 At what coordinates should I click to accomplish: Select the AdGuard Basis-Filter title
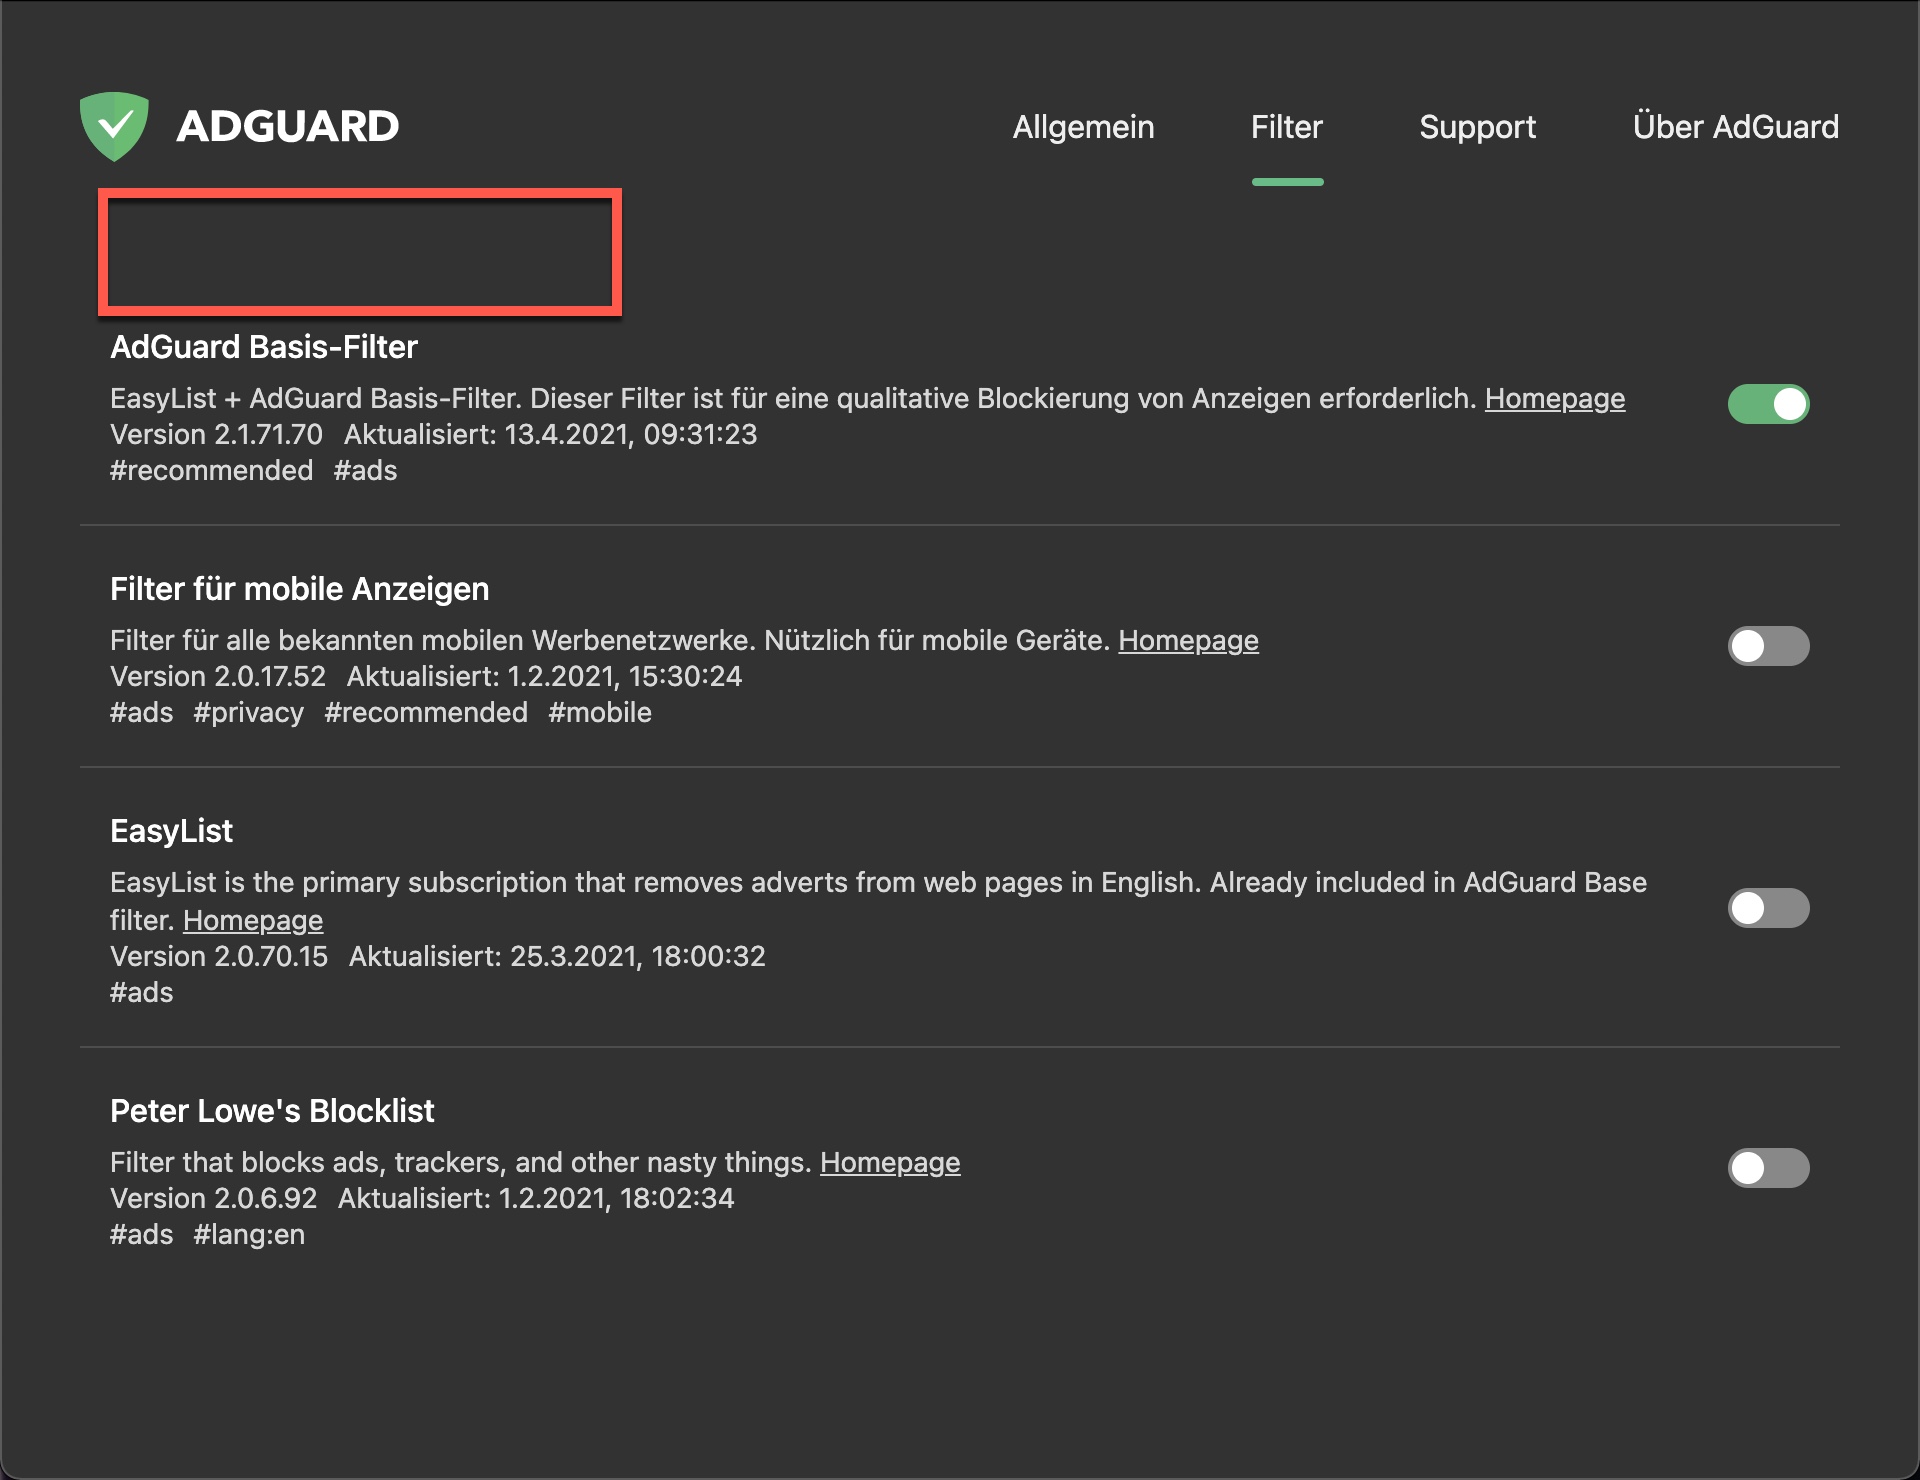[x=264, y=347]
